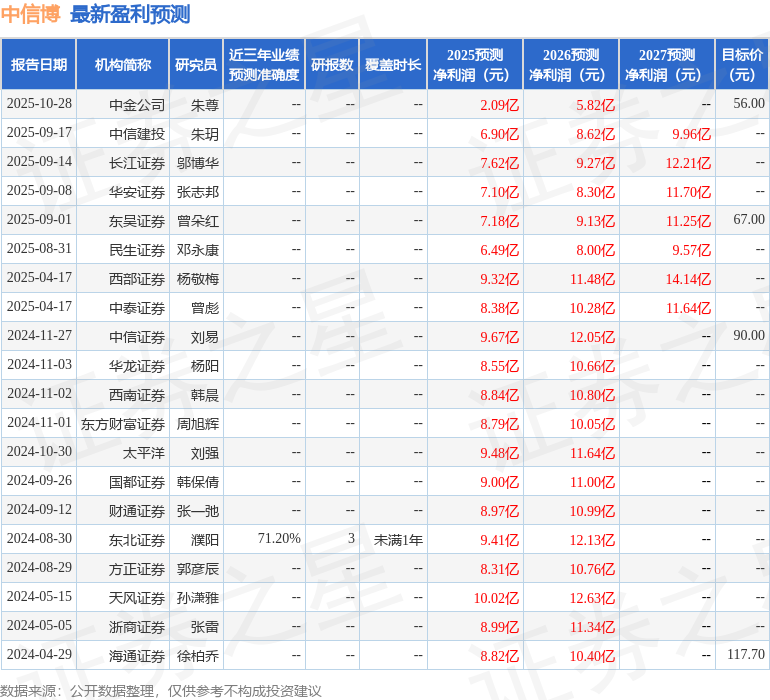Click 天风证券 2025 forecast 10.02亿
Image resolution: width=770 pixels, height=700 pixels.
(x=496, y=598)
